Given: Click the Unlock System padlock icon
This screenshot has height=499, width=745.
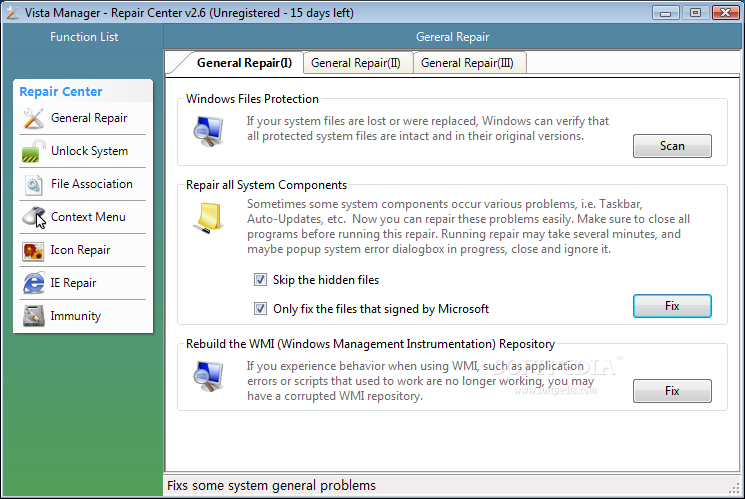Looking at the screenshot, I should pyautogui.click(x=33, y=151).
